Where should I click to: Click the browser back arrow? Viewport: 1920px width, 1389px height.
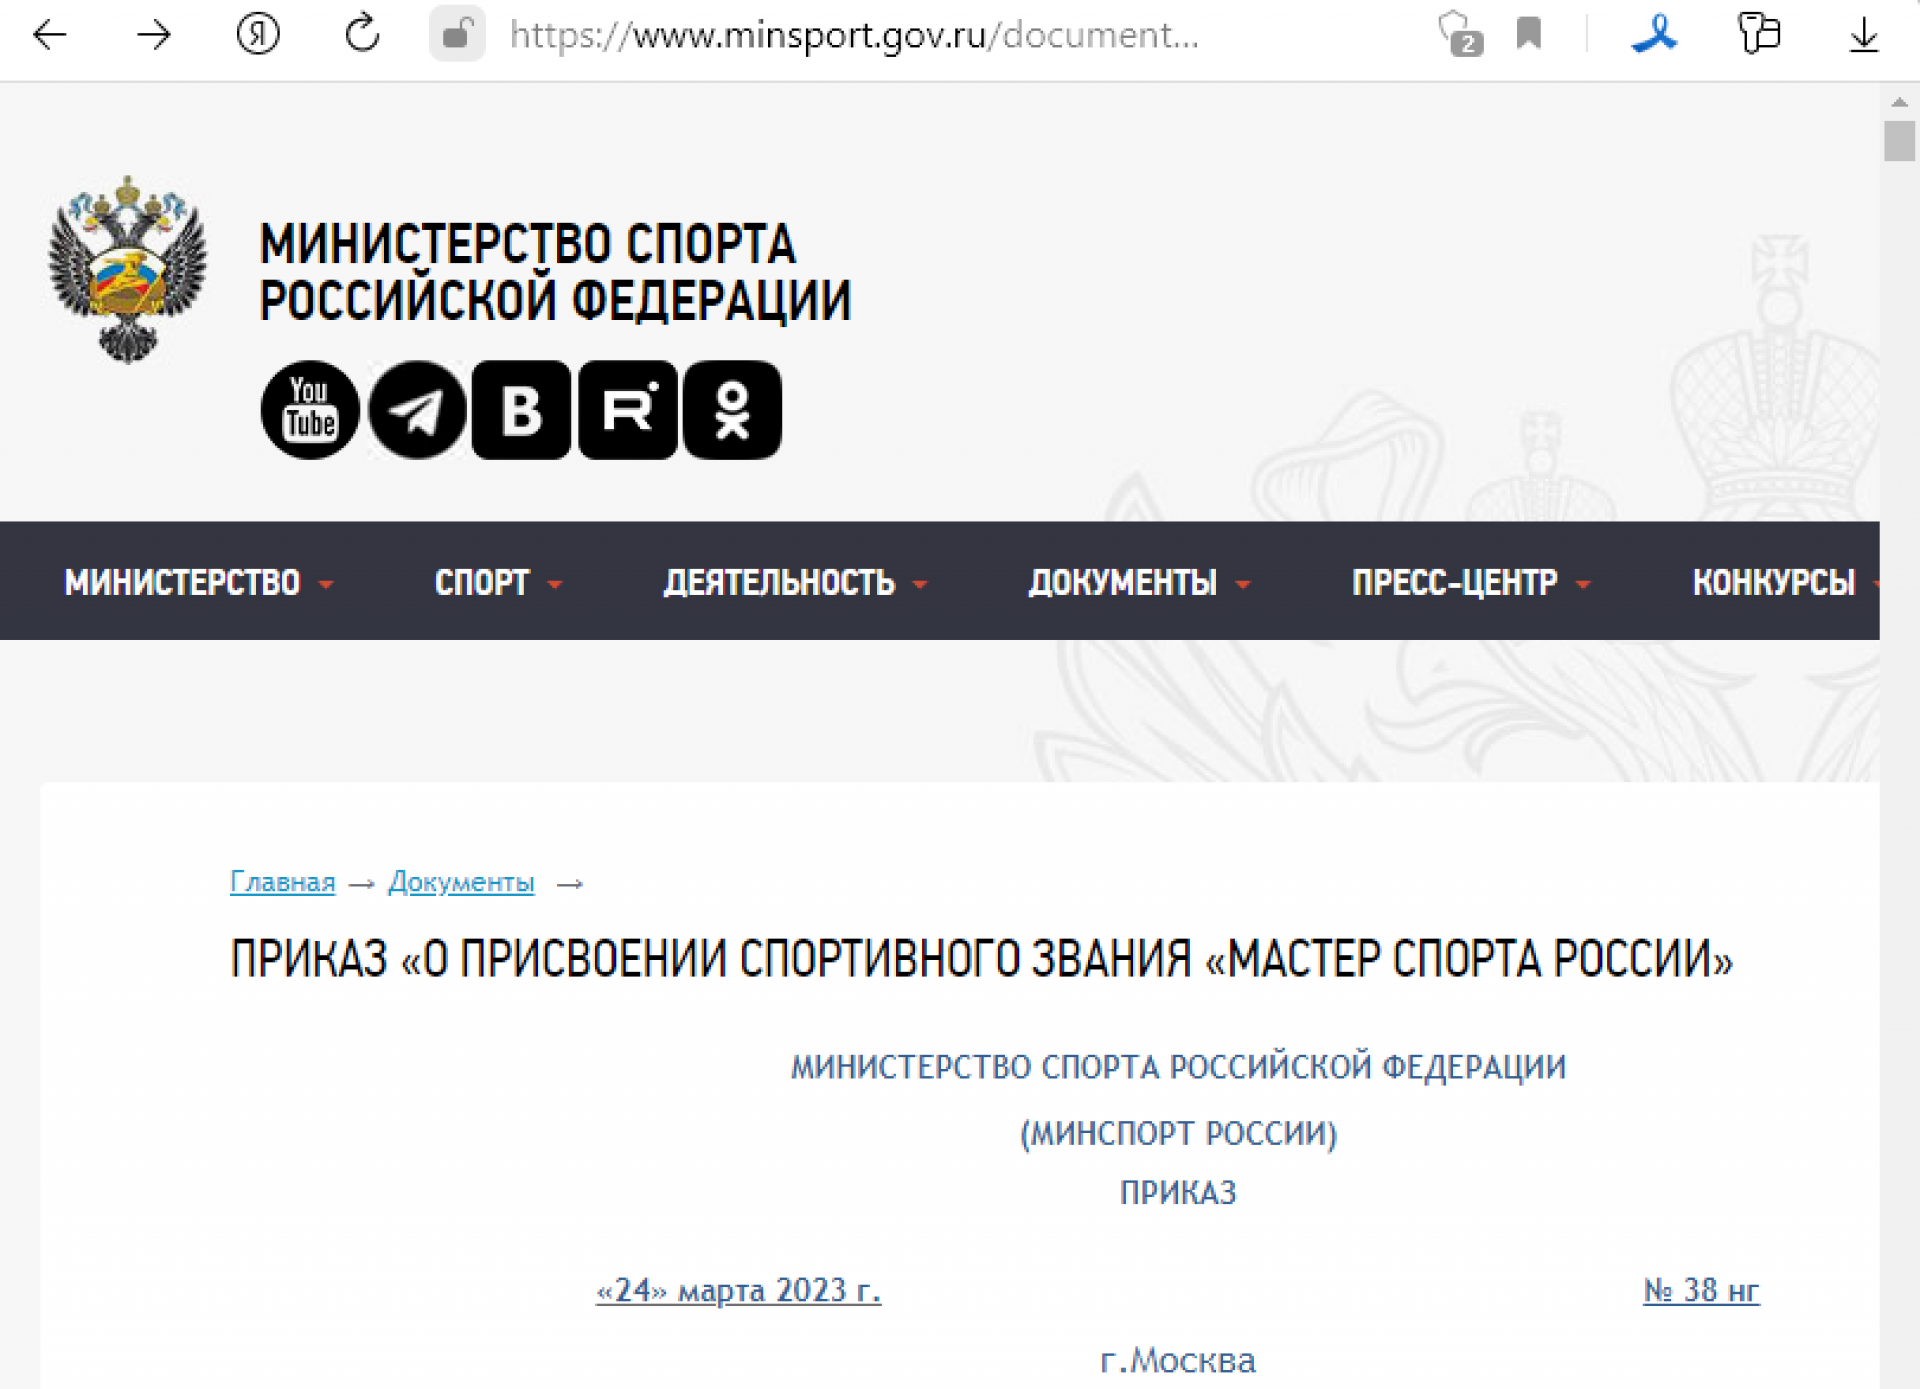coord(49,36)
